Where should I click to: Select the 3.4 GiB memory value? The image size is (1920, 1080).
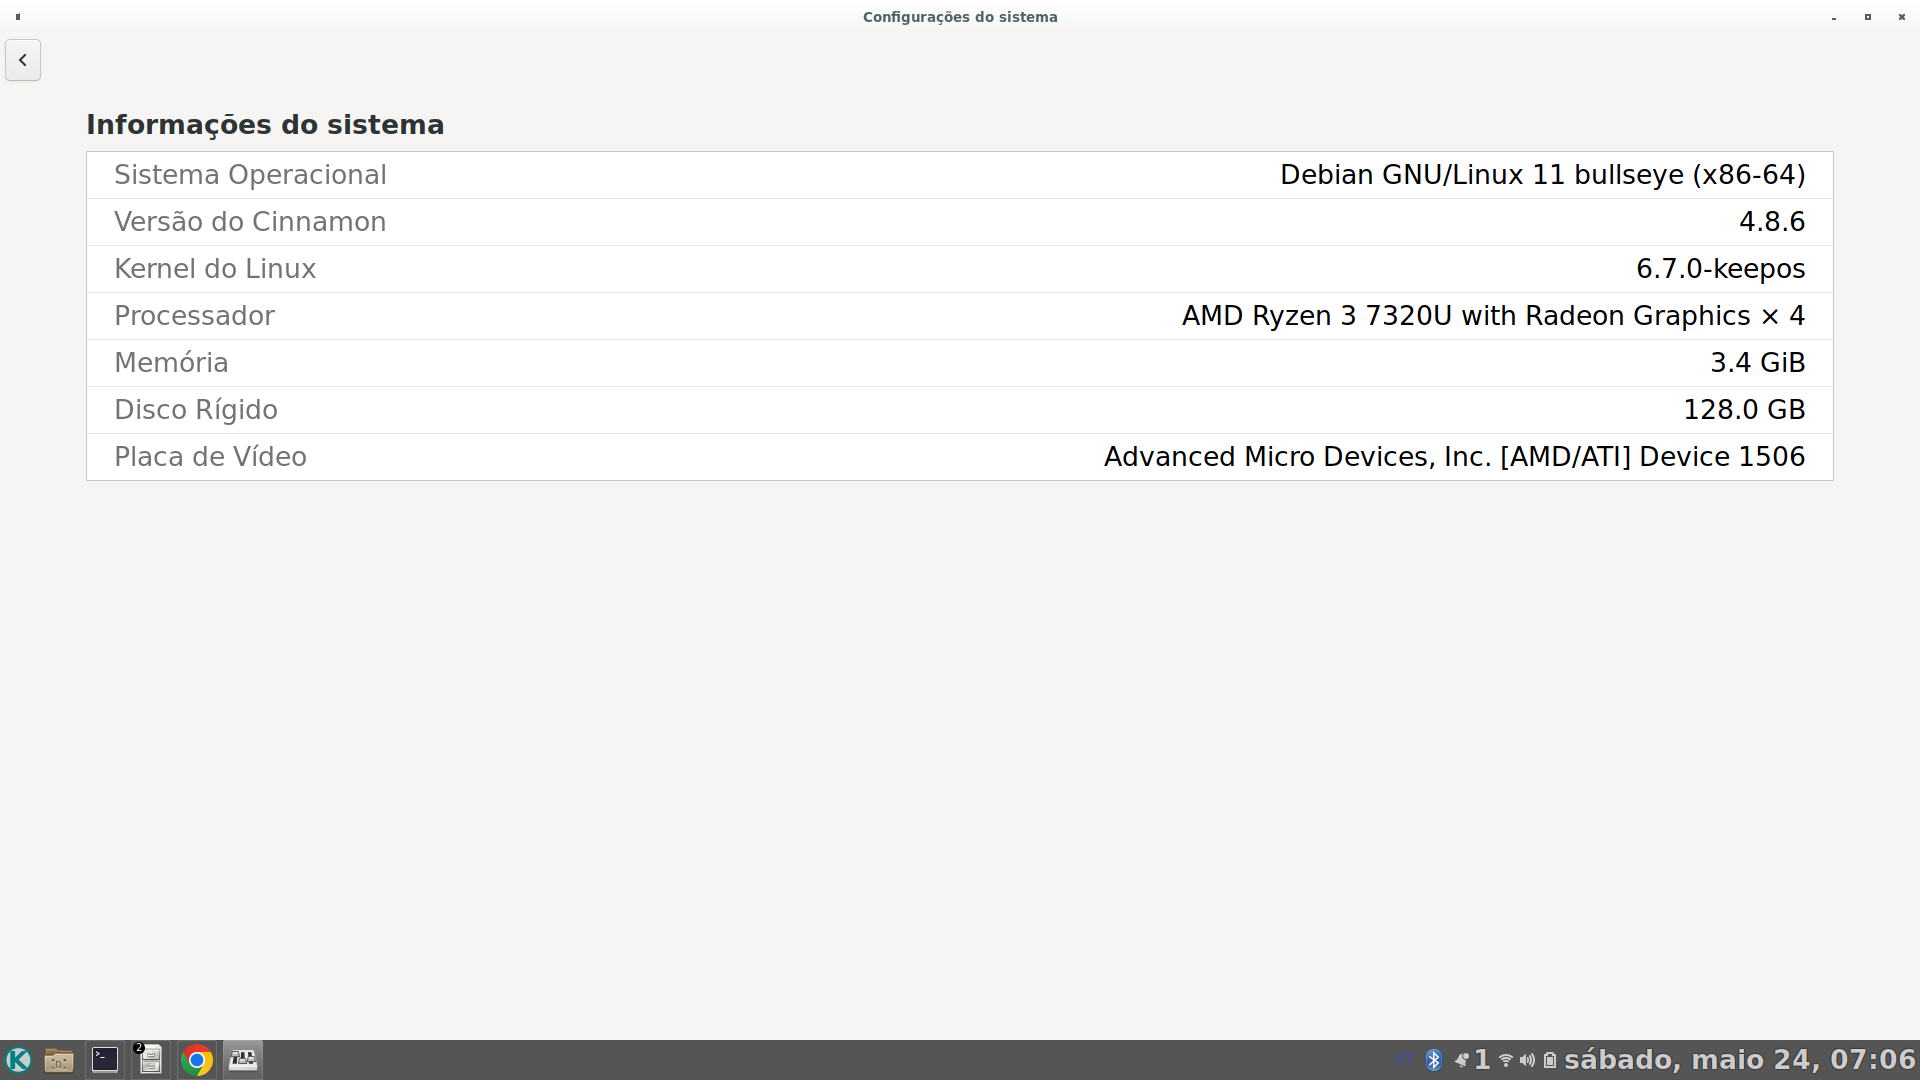(x=1758, y=363)
